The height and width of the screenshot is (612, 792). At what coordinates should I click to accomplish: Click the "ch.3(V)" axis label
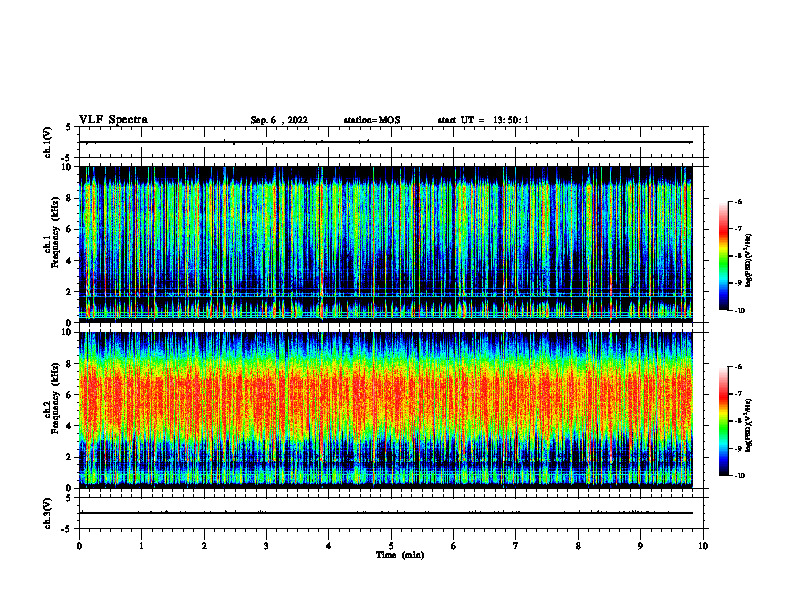point(47,513)
